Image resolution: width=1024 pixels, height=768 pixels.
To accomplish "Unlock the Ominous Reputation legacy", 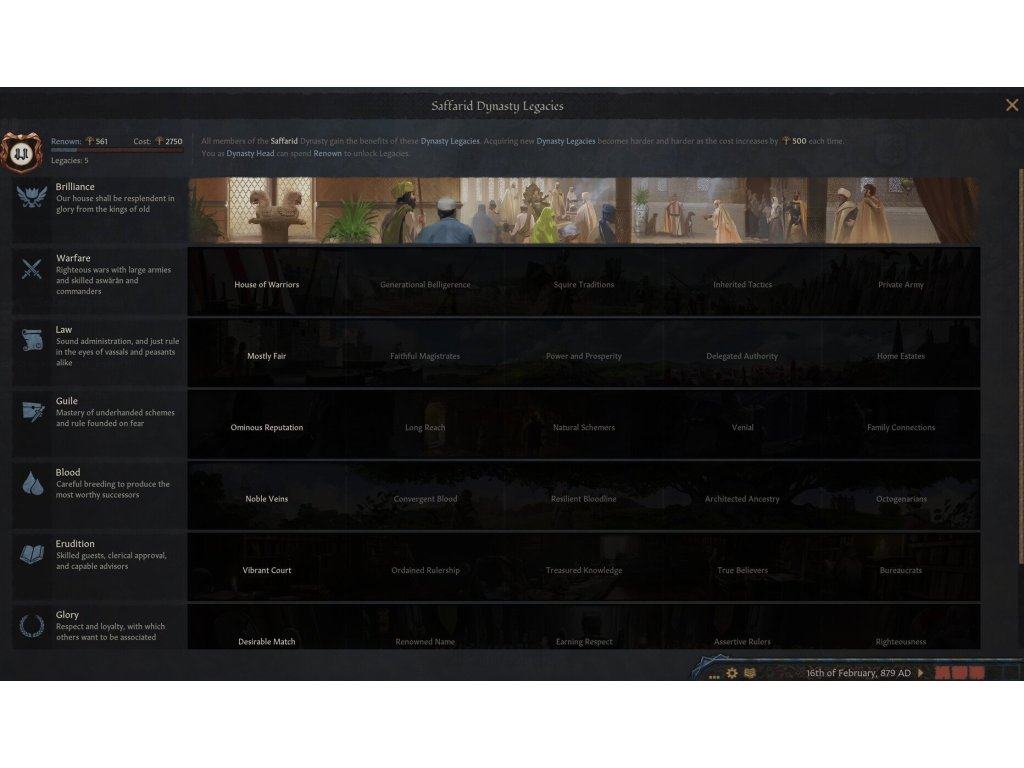I will 266,427.
